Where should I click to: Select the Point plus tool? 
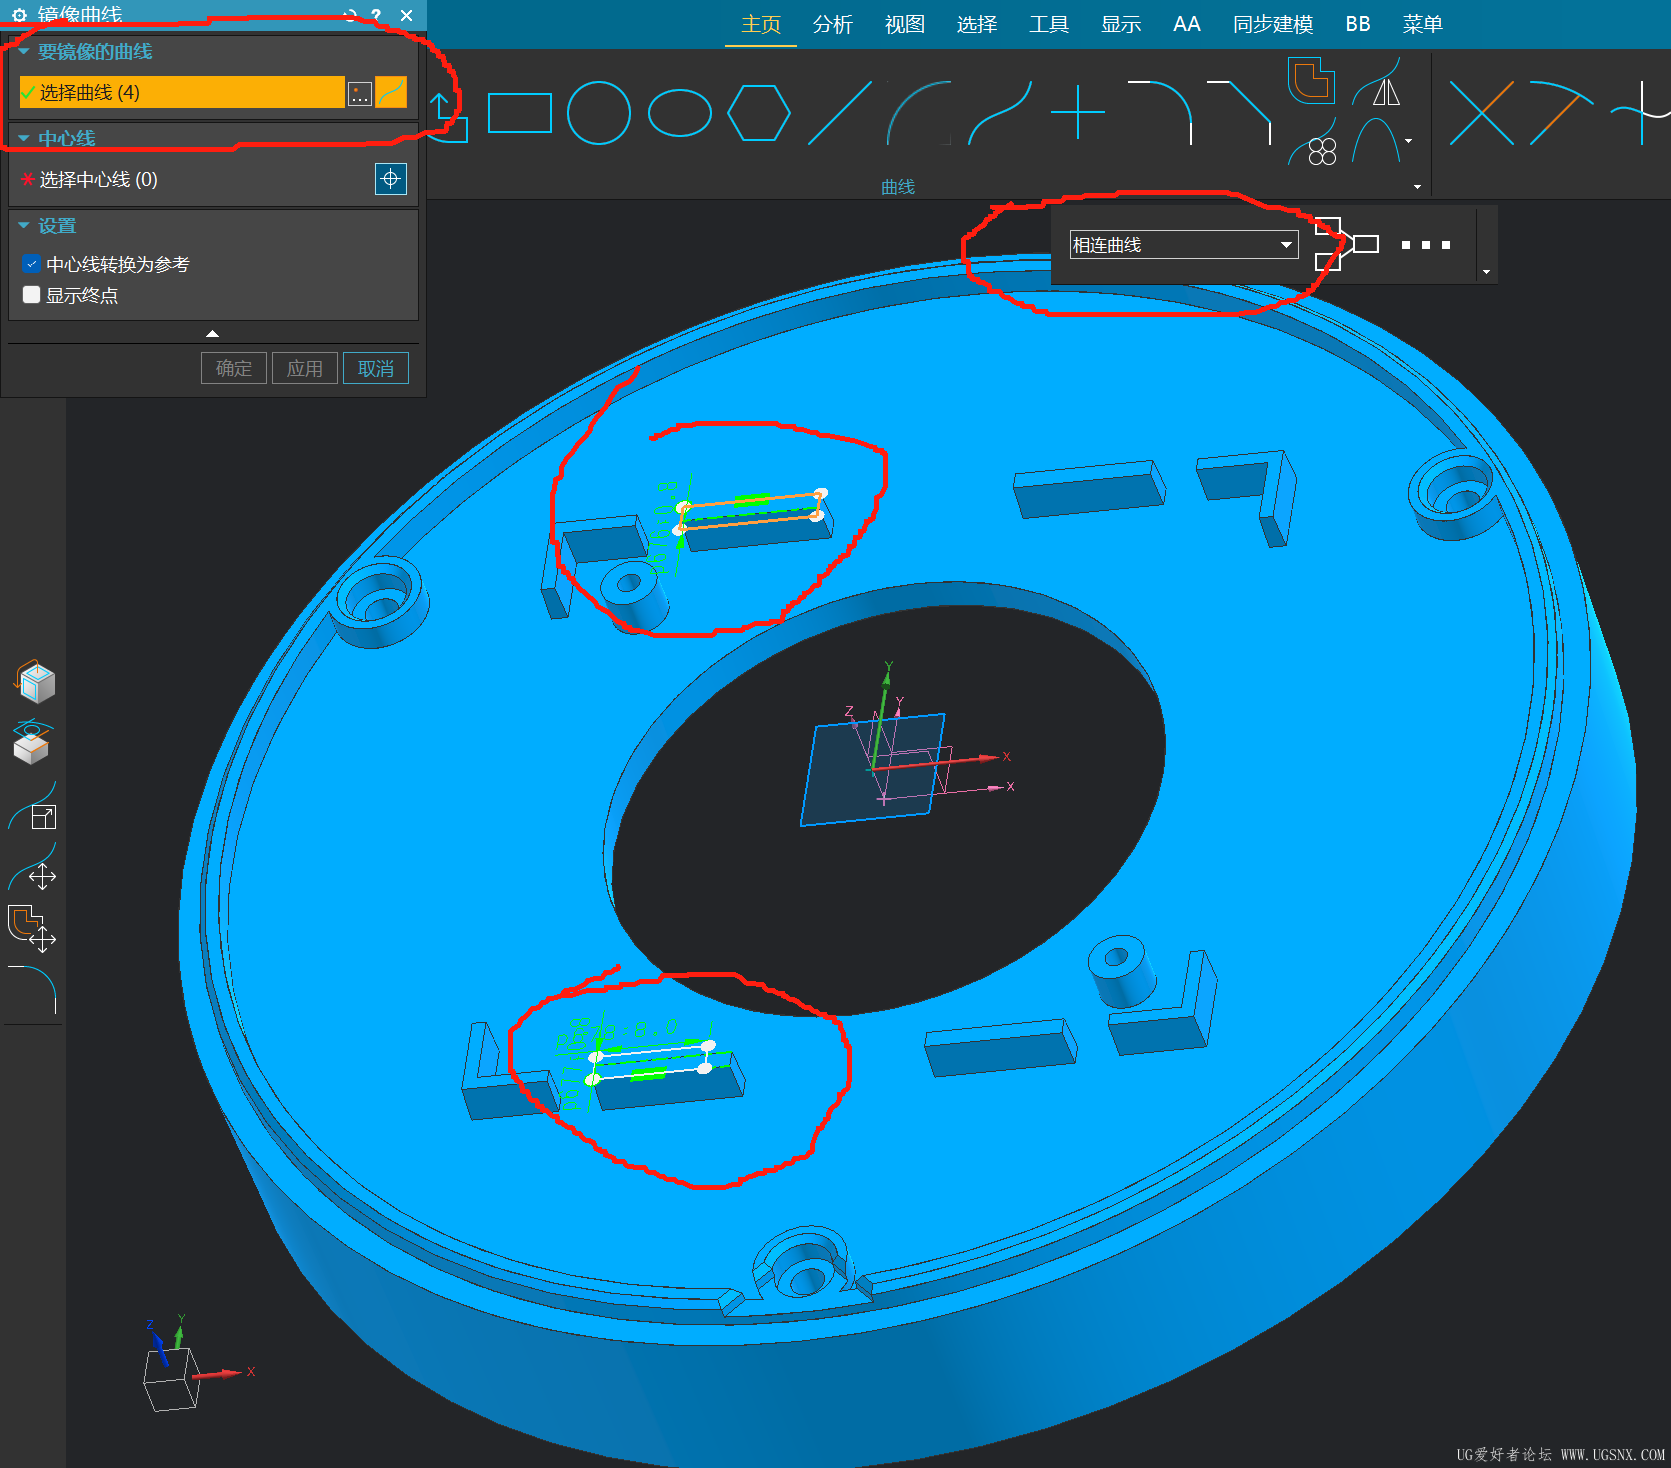pos(1078,112)
